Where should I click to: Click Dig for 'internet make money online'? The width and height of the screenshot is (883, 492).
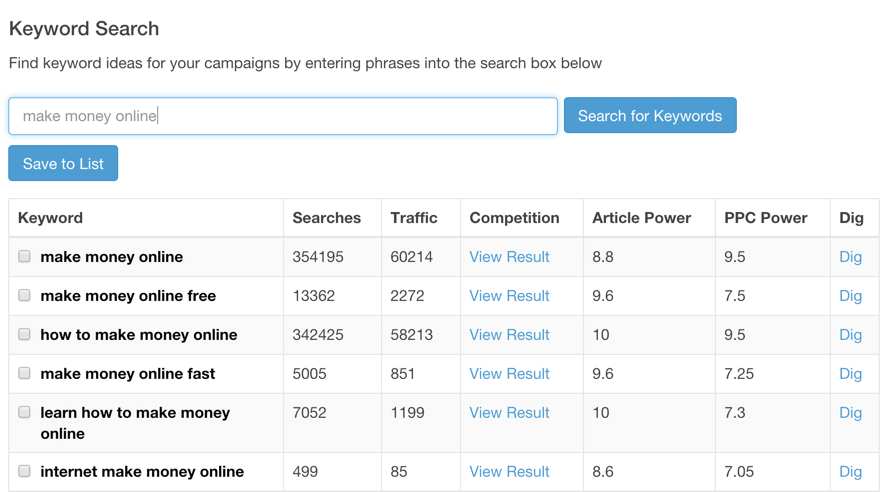coord(850,472)
